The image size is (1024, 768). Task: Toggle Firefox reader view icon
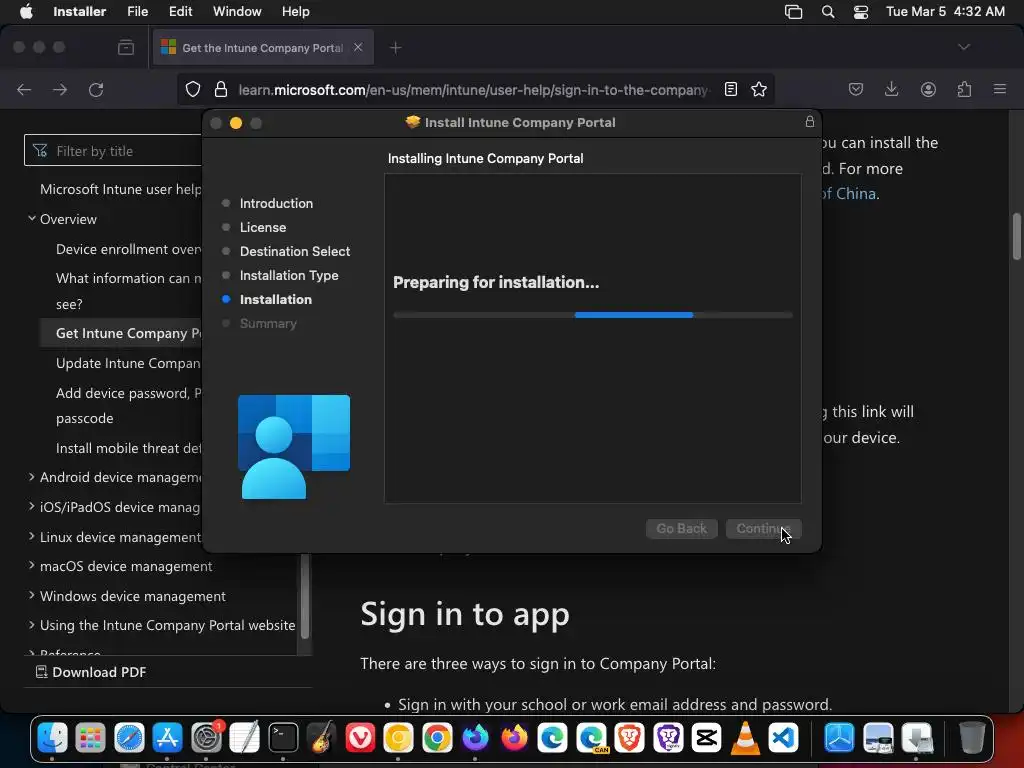(731, 89)
